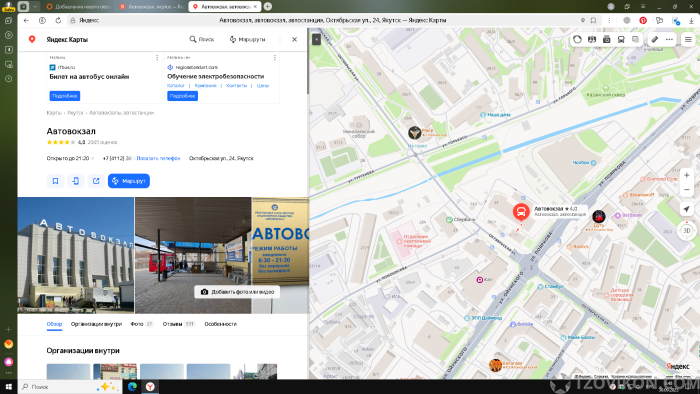Viewport: 700px width, 394px height.
Task: Open the Особенности tab
Action: pyautogui.click(x=221, y=324)
